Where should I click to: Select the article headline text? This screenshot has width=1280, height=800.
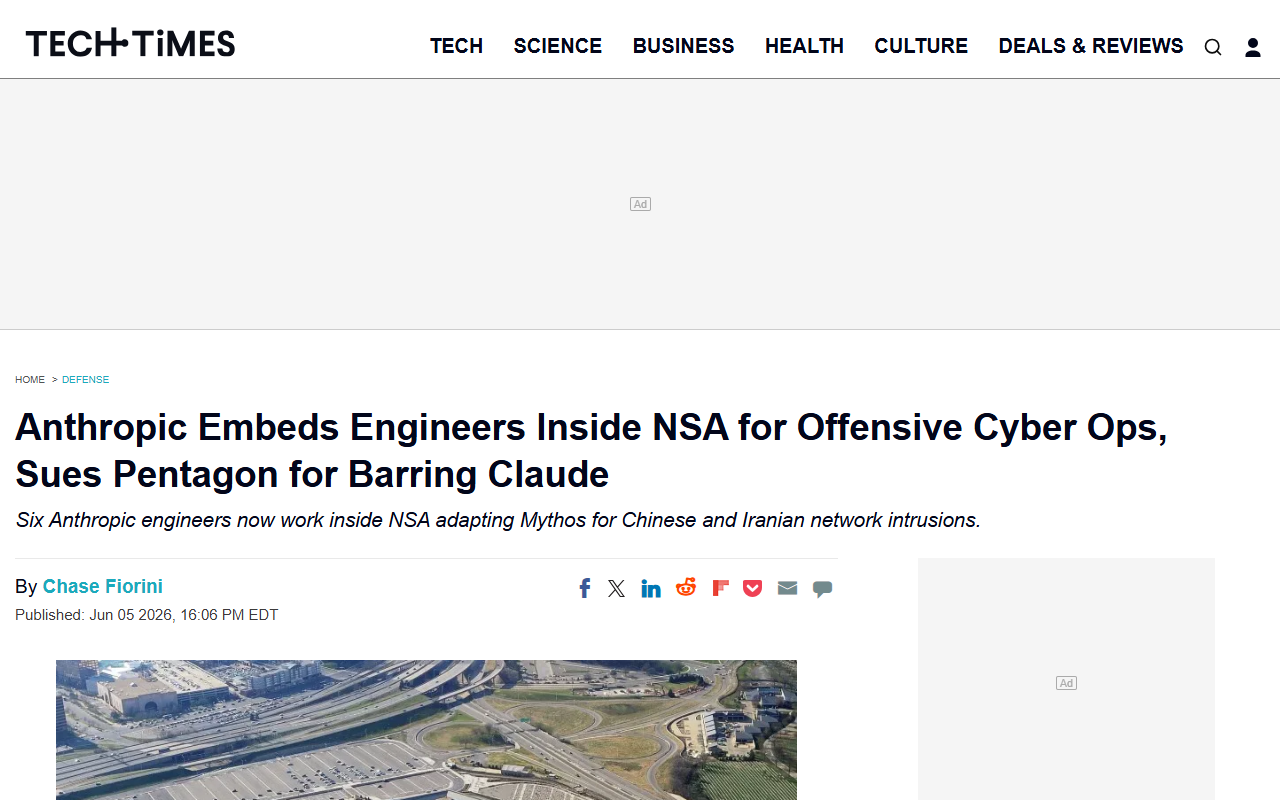[591, 450]
